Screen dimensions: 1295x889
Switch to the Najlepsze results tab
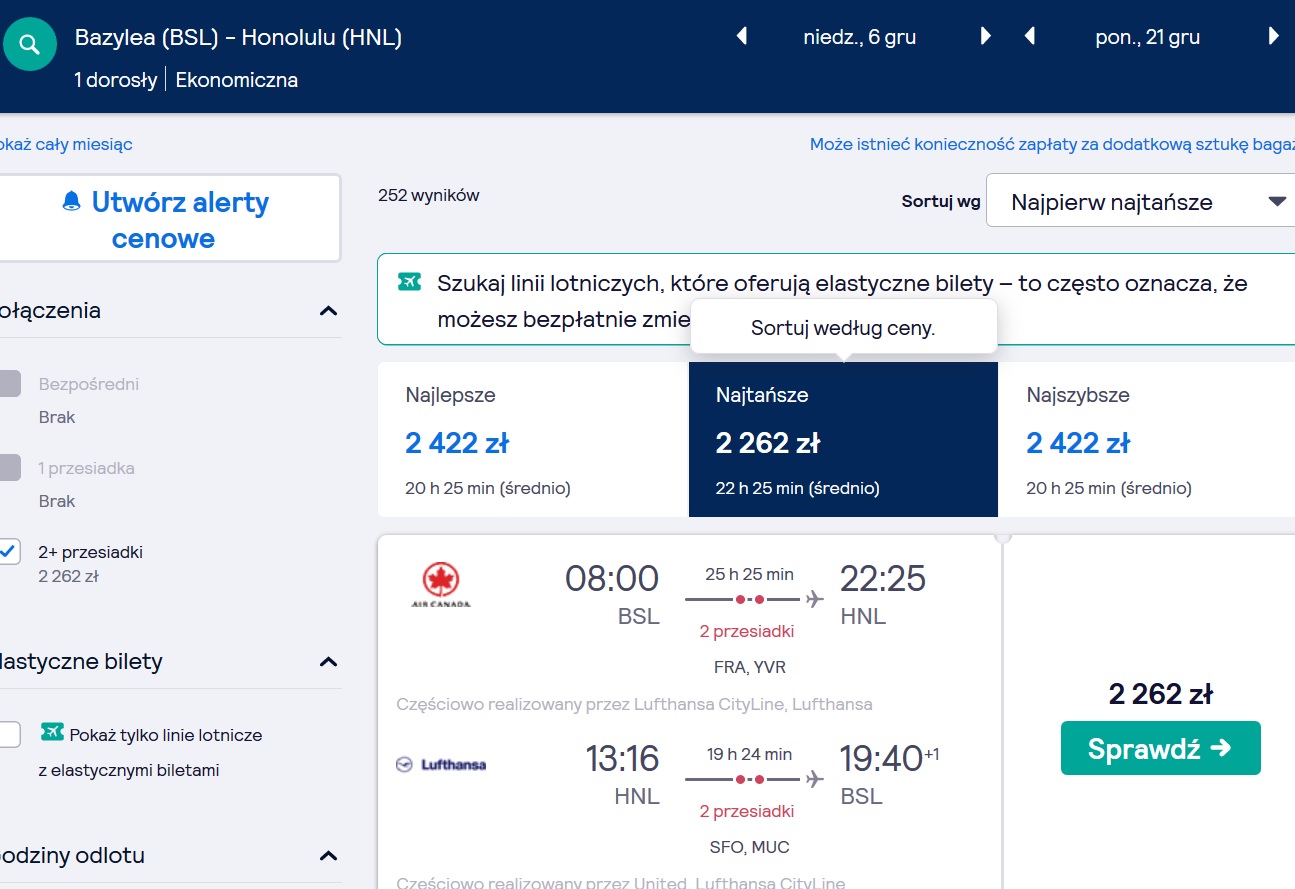point(533,440)
